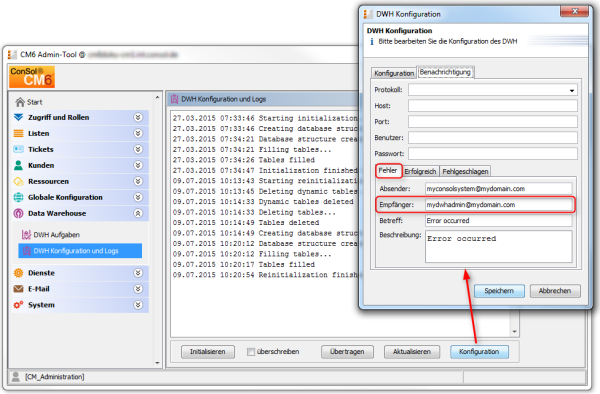The image size is (600, 394).
Task: Click the Dienste gear icon
Action: (x=18, y=273)
